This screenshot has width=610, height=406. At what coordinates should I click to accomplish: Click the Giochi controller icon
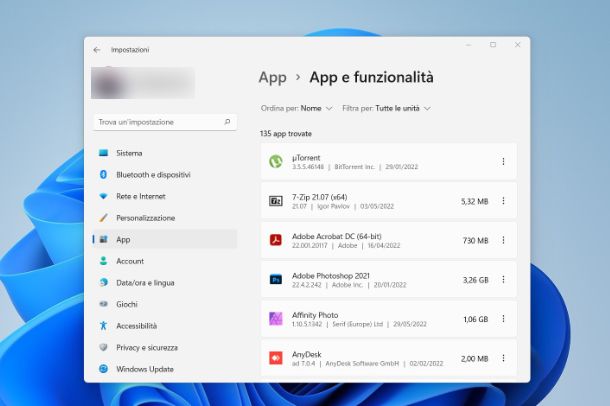click(x=103, y=304)
